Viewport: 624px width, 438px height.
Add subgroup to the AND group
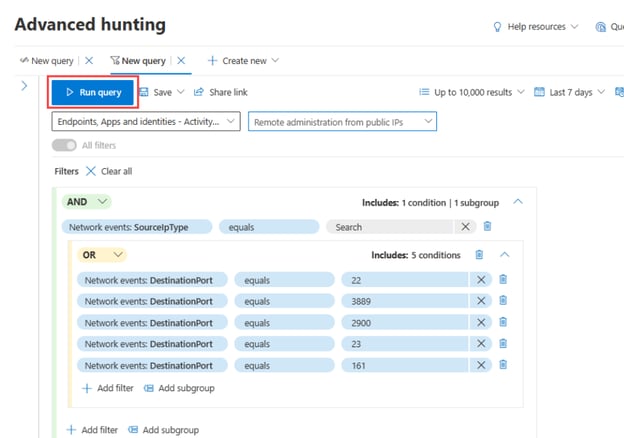click(x=164, y=430)
